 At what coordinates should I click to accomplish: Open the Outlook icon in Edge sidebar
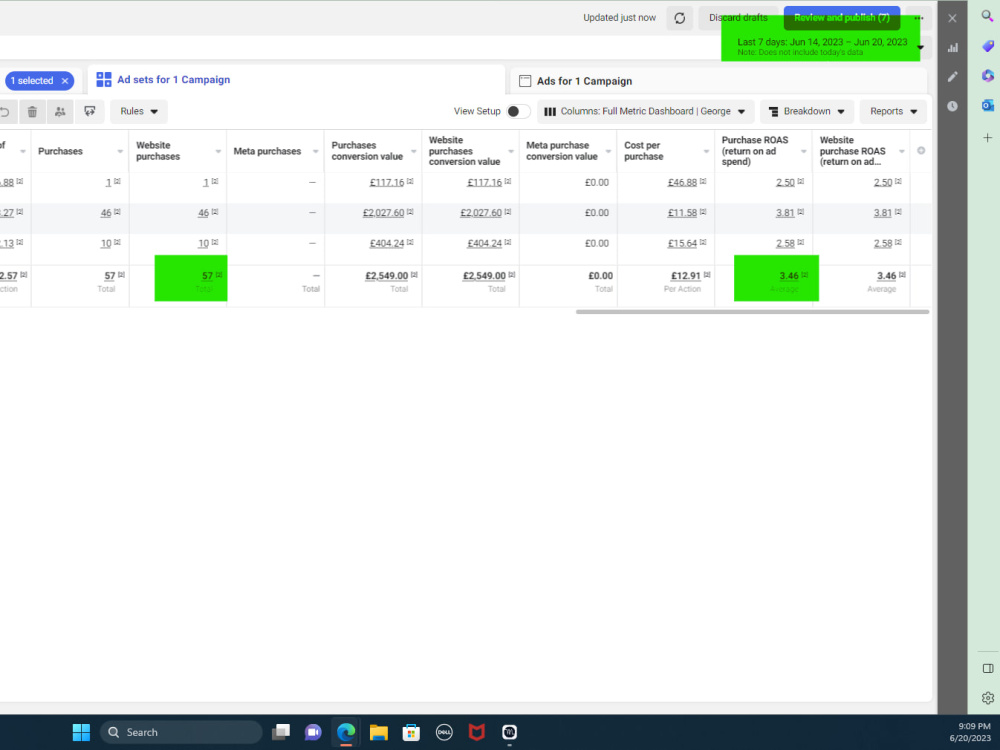click(987, 106)
